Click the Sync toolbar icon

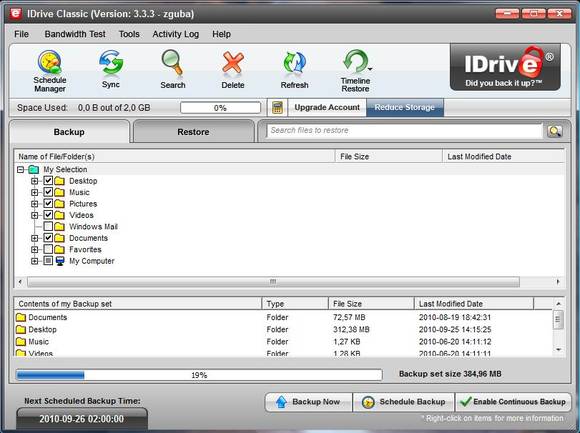pyautogui.click(x=111, y=69)
